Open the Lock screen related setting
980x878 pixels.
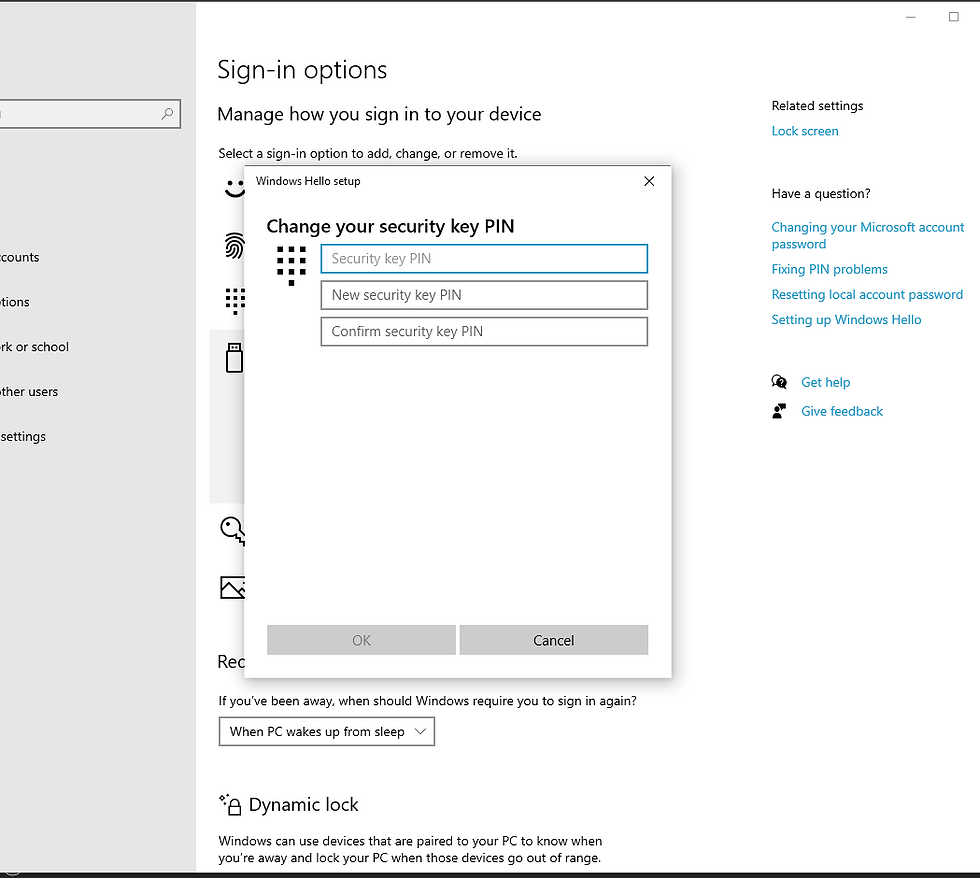point(805,131)
